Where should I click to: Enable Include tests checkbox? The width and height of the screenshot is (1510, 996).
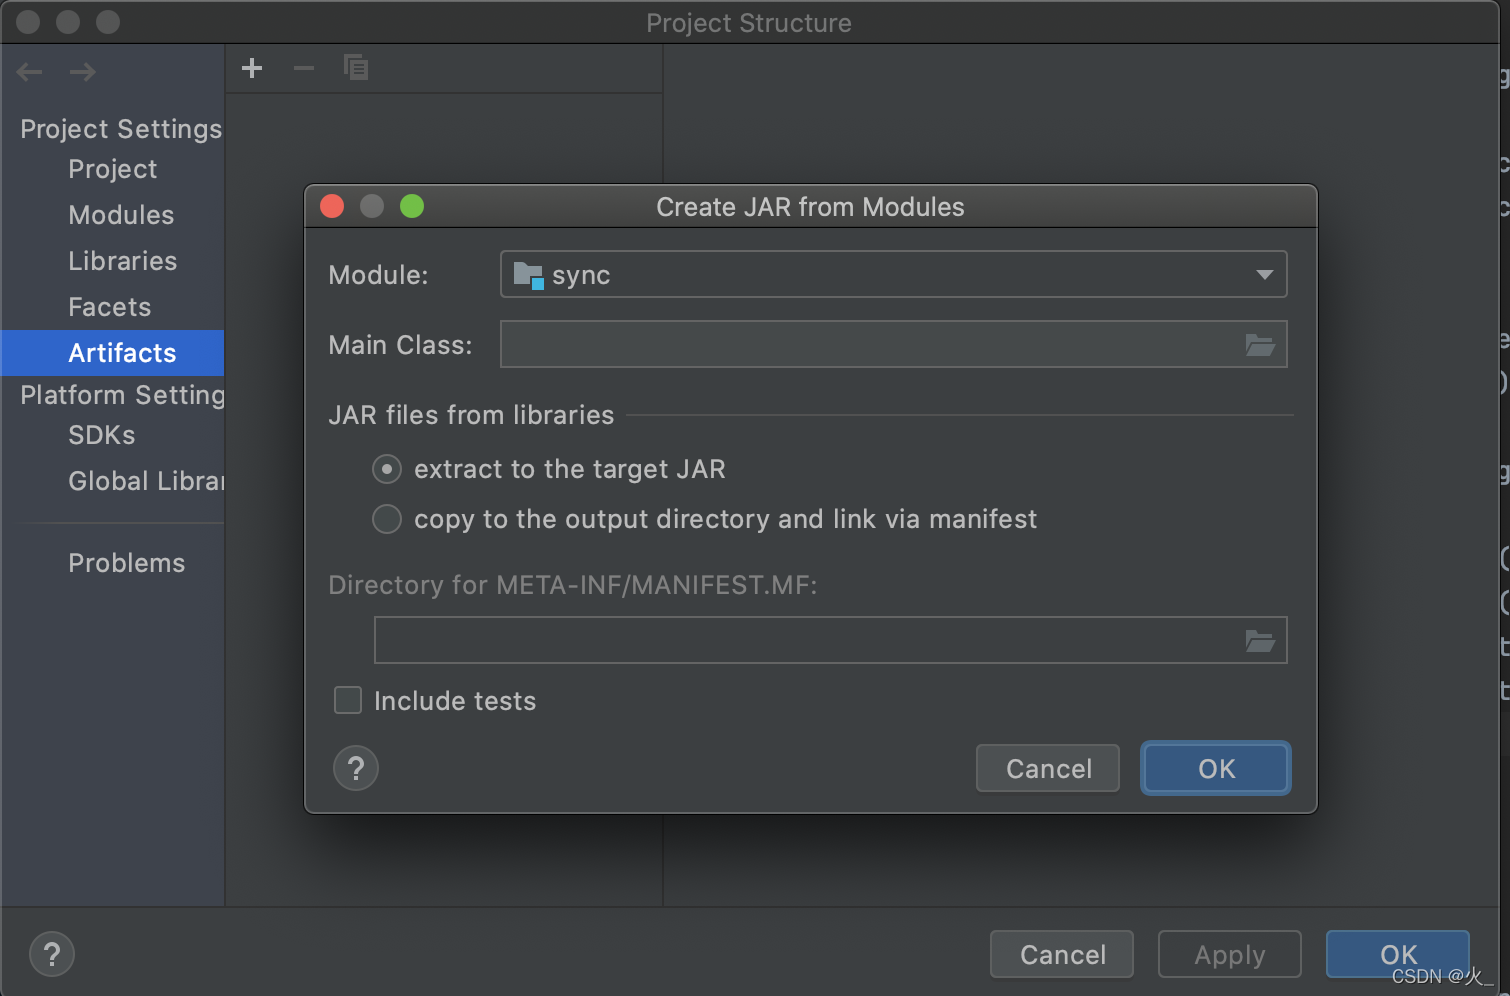click(x=348, y=700)
